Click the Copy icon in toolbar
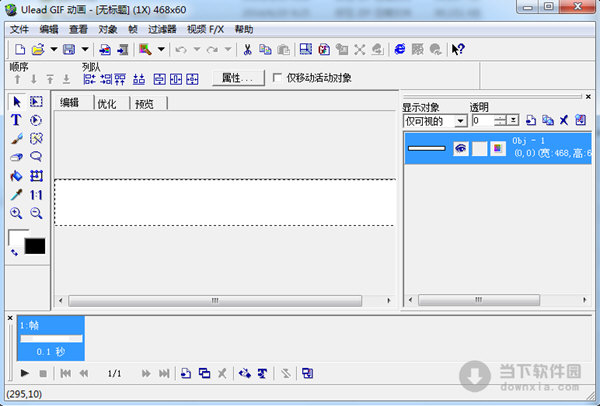Viewport: 600px width, 406px height. (x=265, y=49)
